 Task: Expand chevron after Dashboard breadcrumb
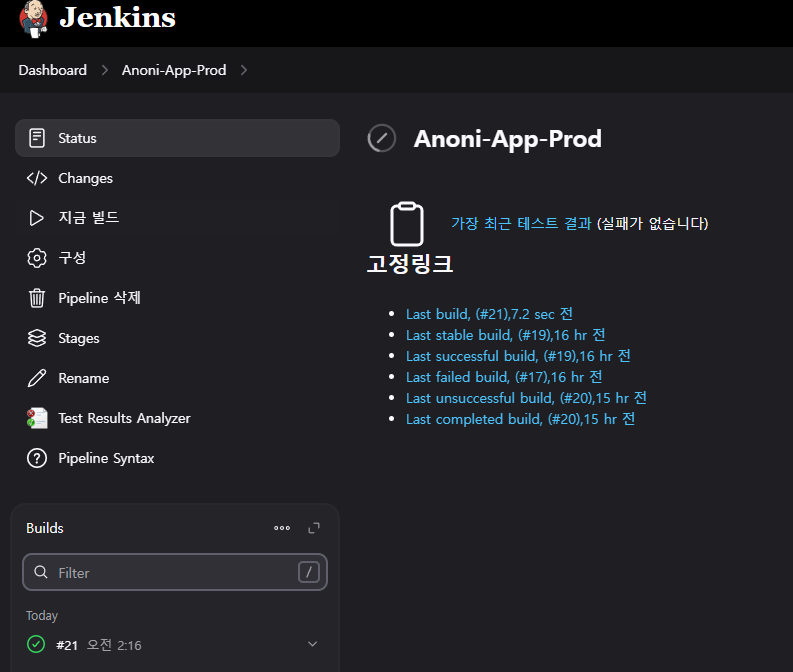(105, 70)
